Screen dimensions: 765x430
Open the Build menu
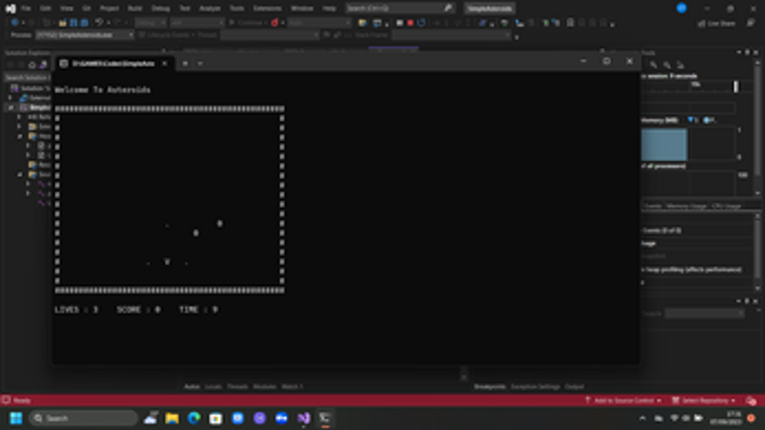coord(135,8)
